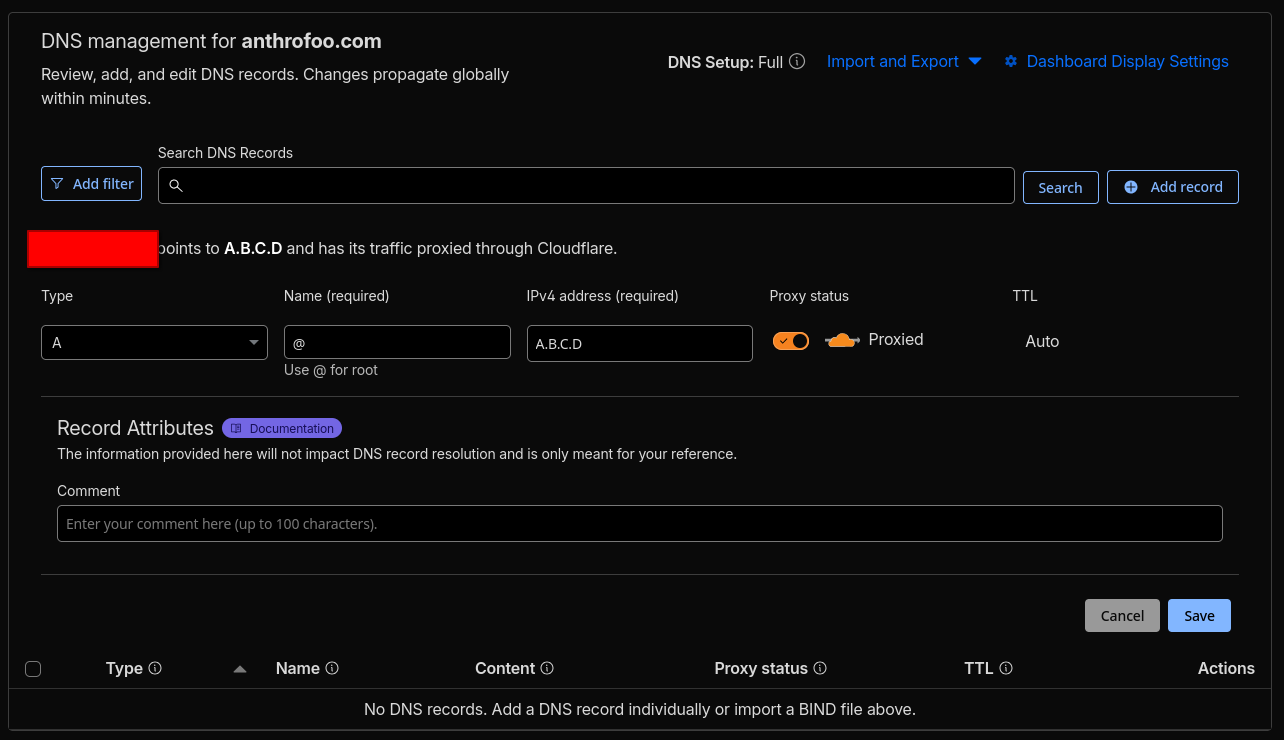Click the search magnifier icon
The width and height of the screenshot is (1284, 740).
pos(176,186)
